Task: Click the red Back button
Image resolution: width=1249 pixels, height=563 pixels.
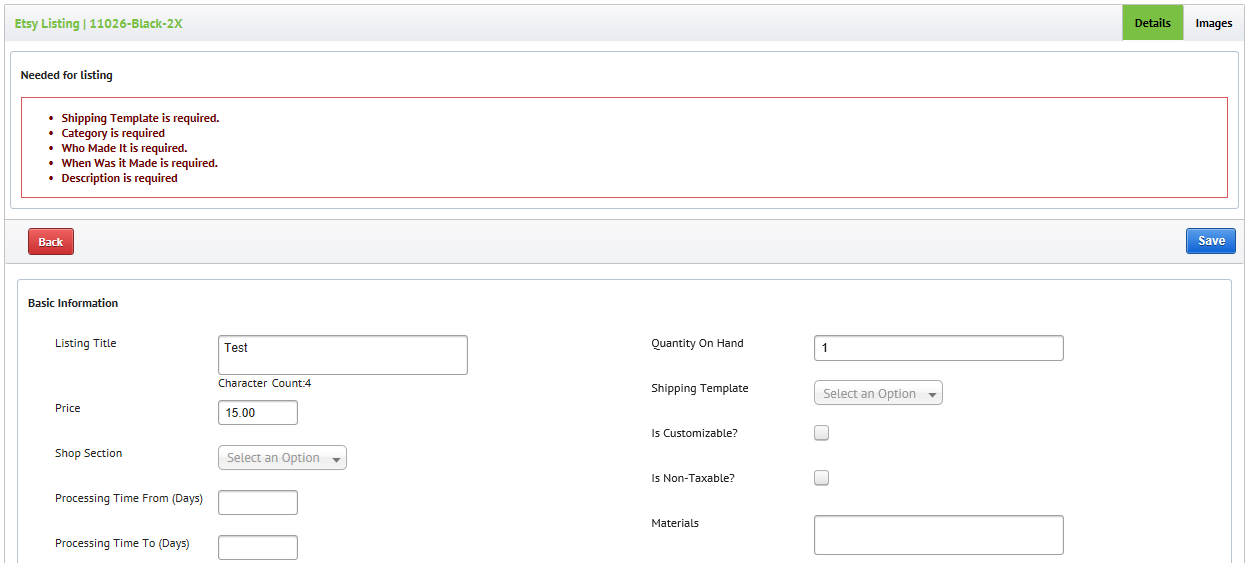Action: (51, 242)
